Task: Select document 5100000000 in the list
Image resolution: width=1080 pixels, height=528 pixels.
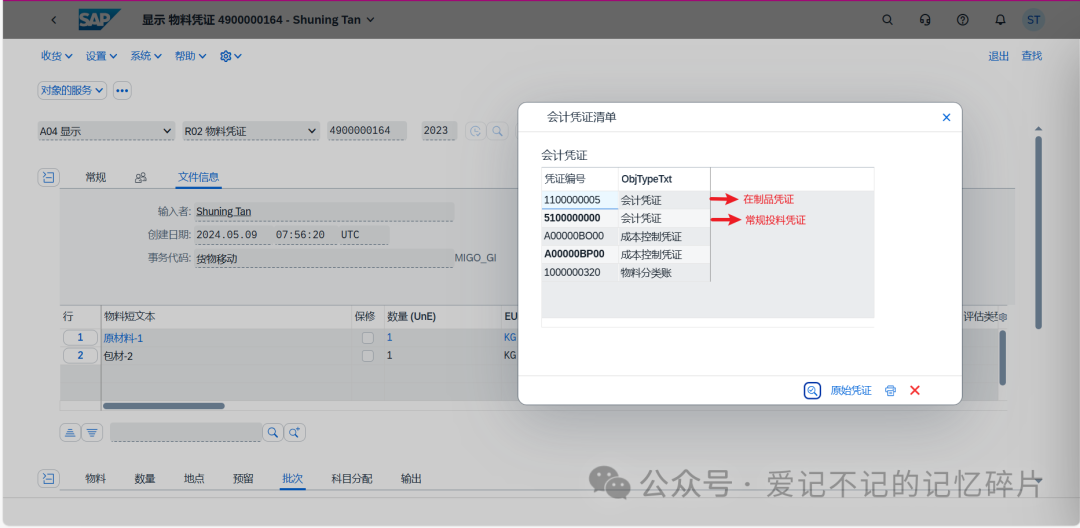Action: coord(579,218)
